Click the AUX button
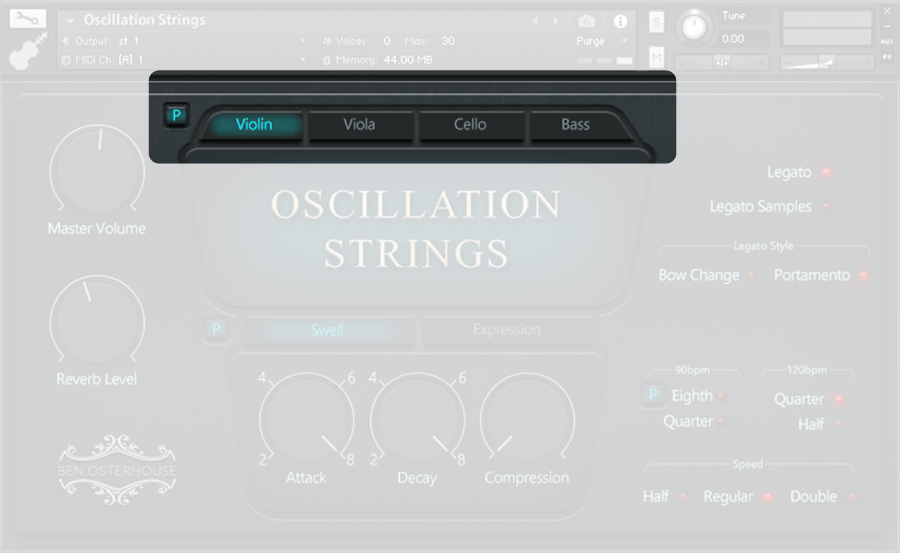 [887, 41]
